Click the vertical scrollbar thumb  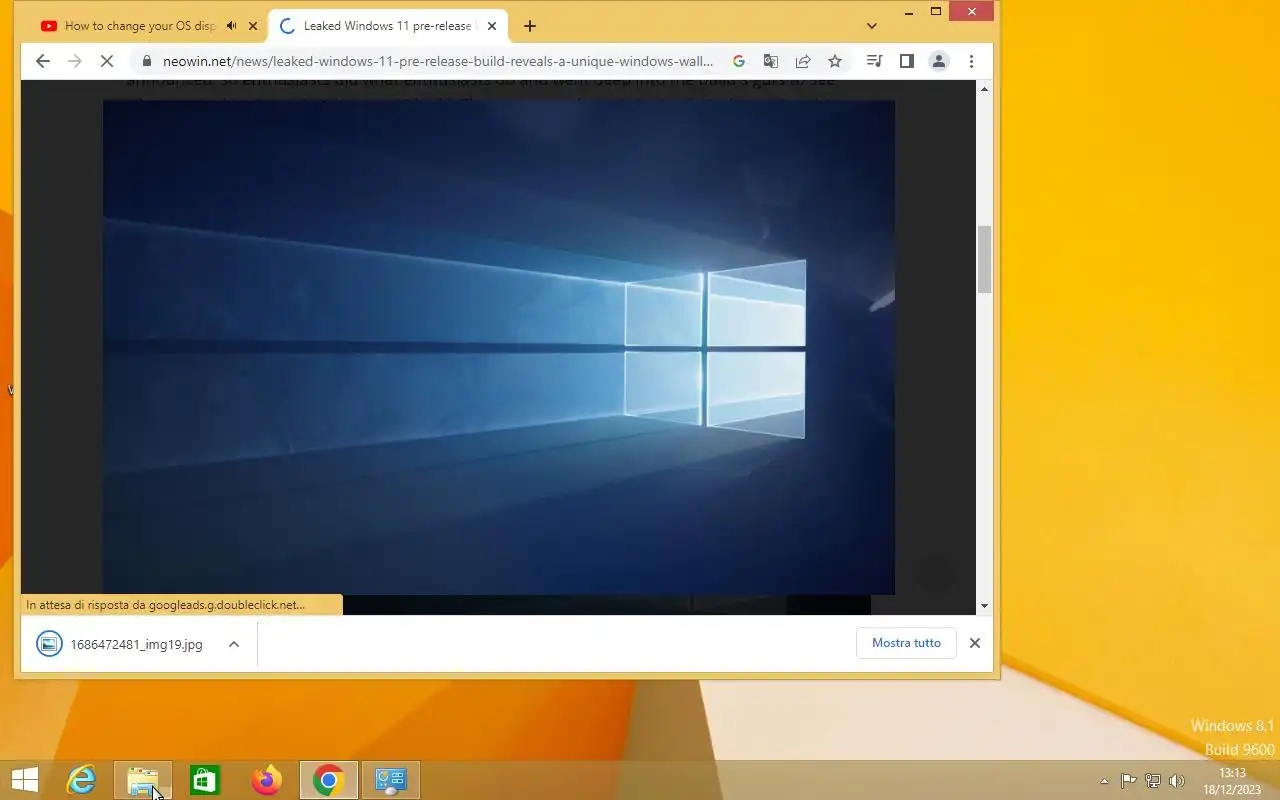pos(984,259)
